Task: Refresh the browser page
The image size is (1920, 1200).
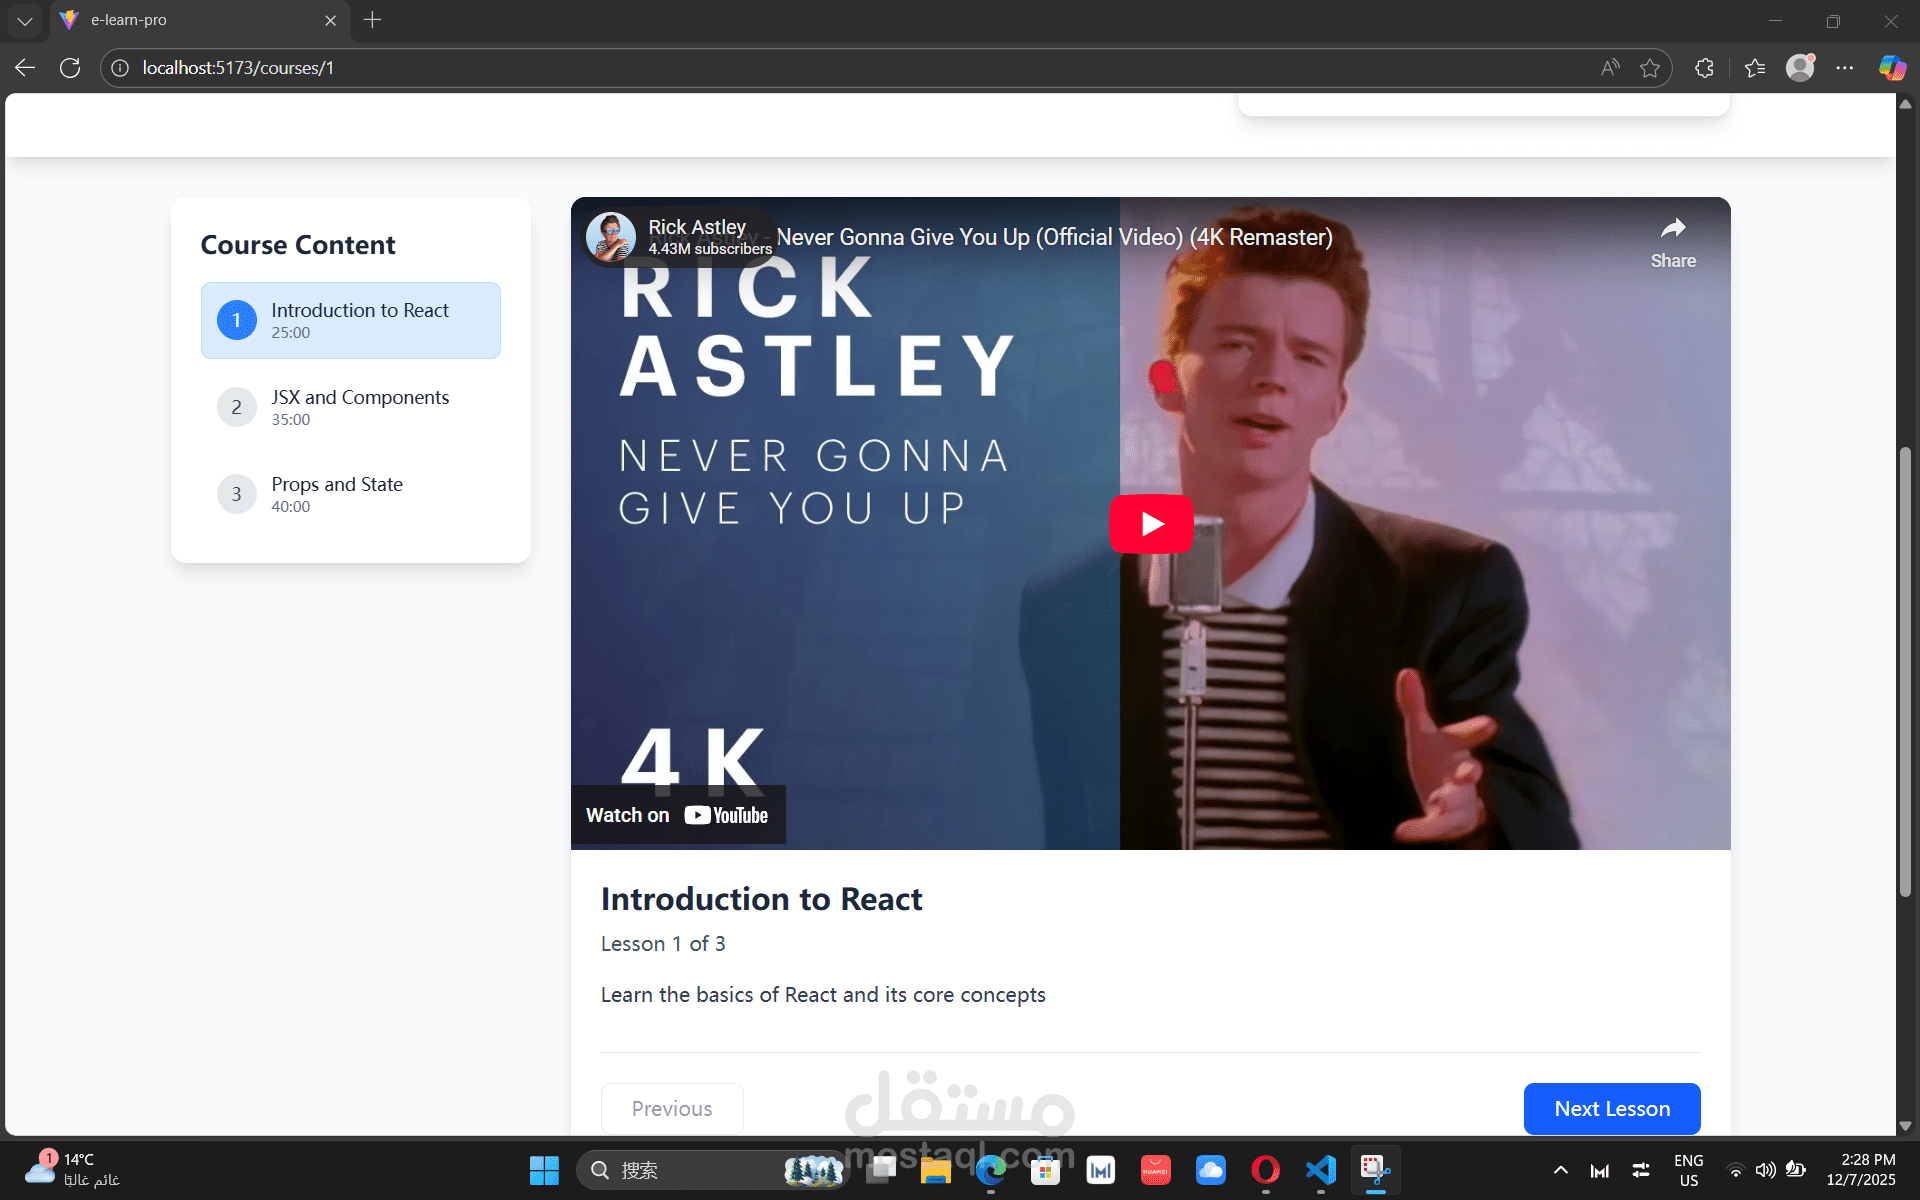Action: (70, 68)
